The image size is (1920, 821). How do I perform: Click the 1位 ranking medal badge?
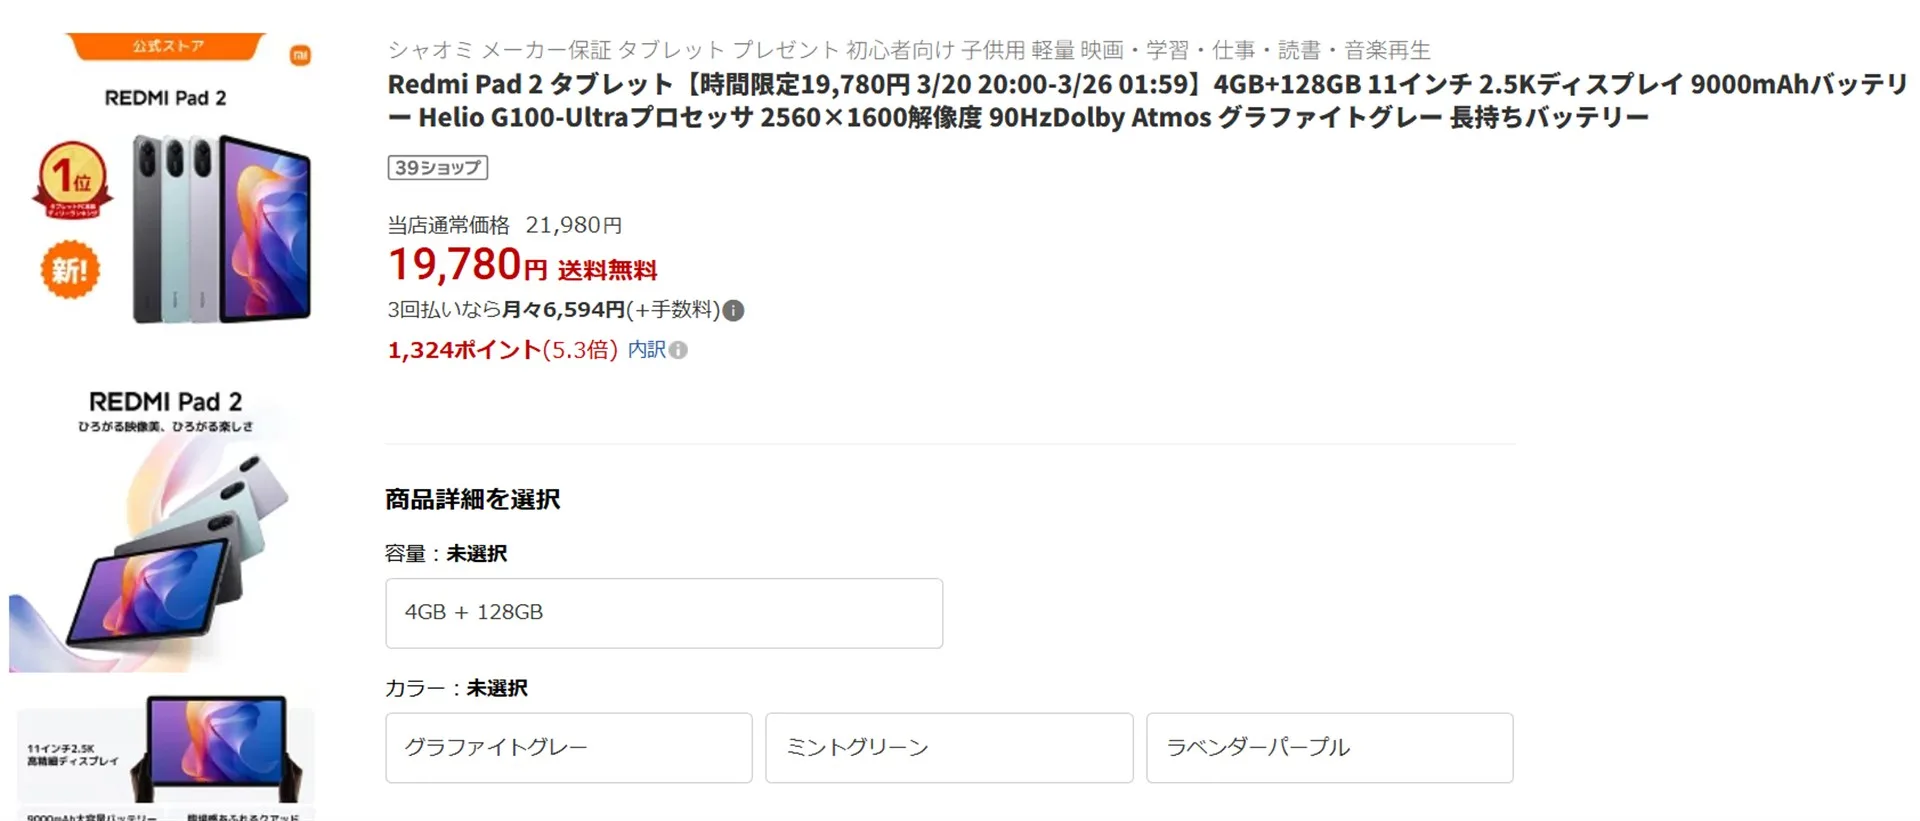point(72,180)
